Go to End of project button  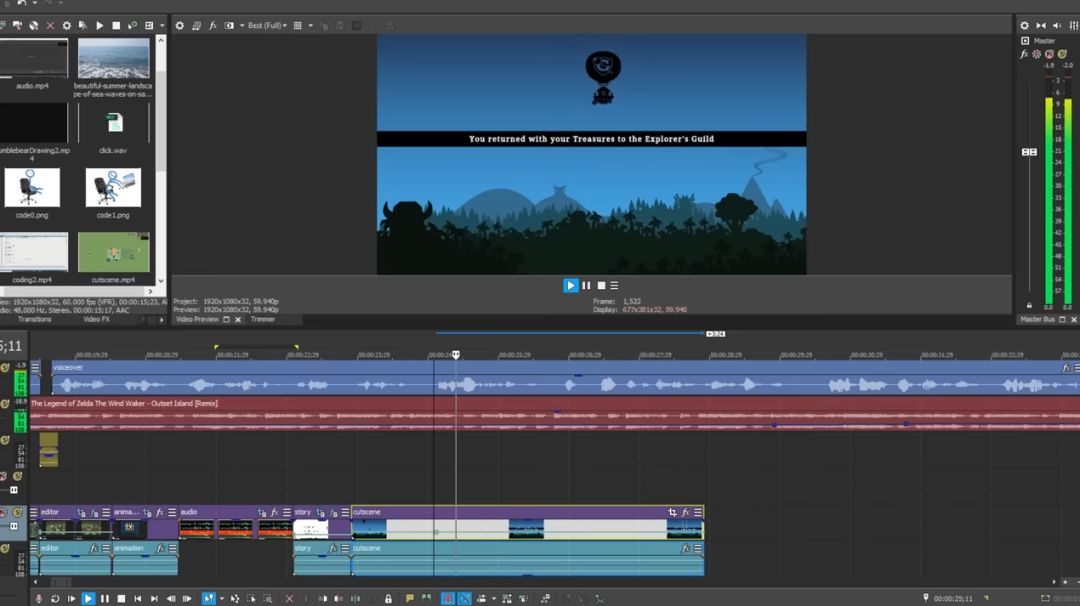(x=154, y=599)
